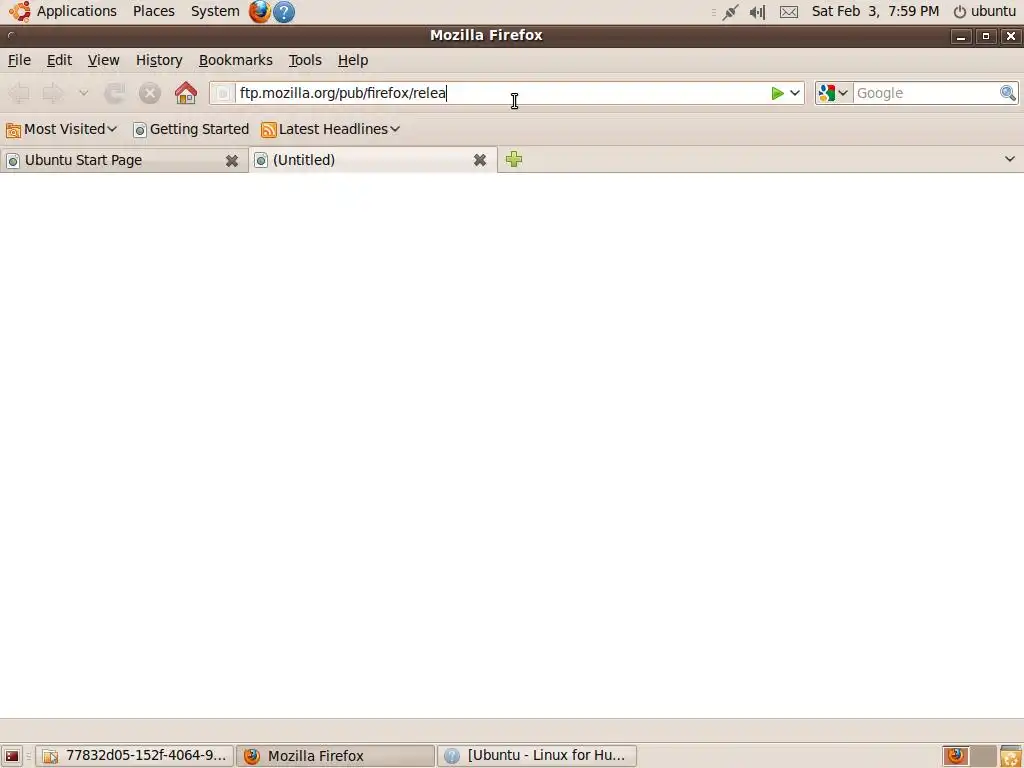The height and width of the screenshot is (768, 1024).
Task: Click the Most Visited folder icon
Action: (13, 130)
